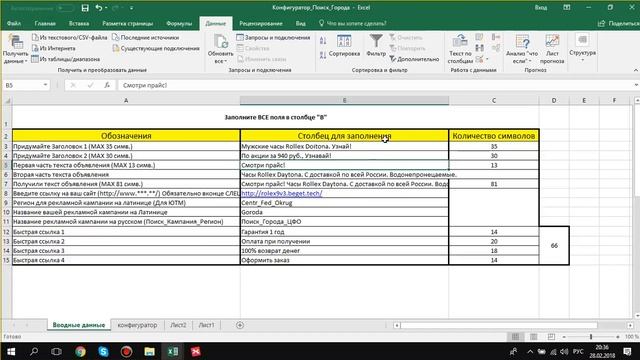Image resolution: width=640 pixels, height=360 pixels.
Task: Open the Файл menu
Action: coord(14,23)
